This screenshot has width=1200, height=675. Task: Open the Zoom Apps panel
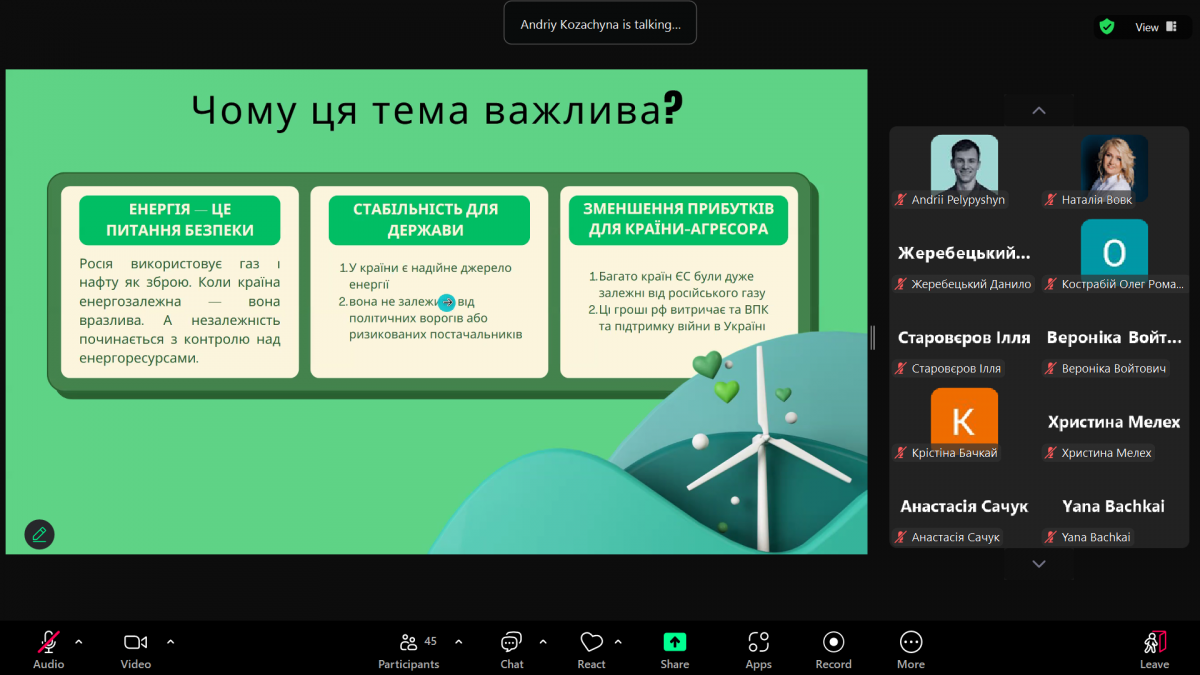[758, 640]
